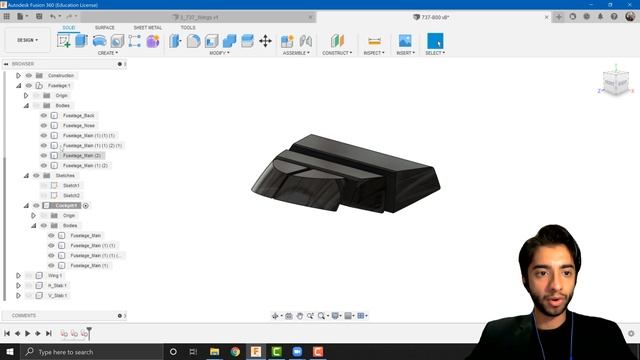Open the notifications bell
The image size is (640, 360).
[x=600, y=17]
